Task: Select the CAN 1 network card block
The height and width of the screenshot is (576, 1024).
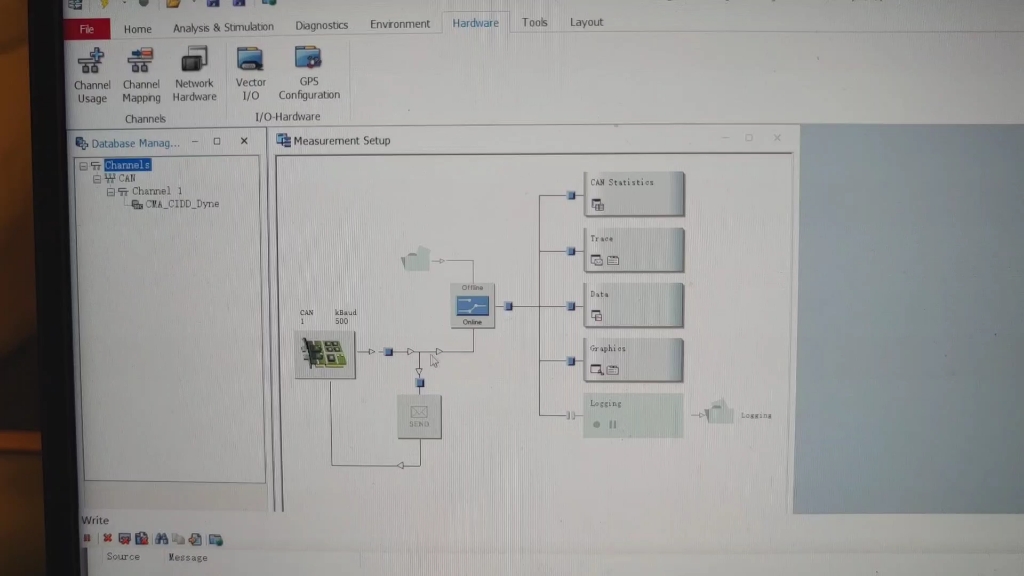Action: click(x=325, y=355)
